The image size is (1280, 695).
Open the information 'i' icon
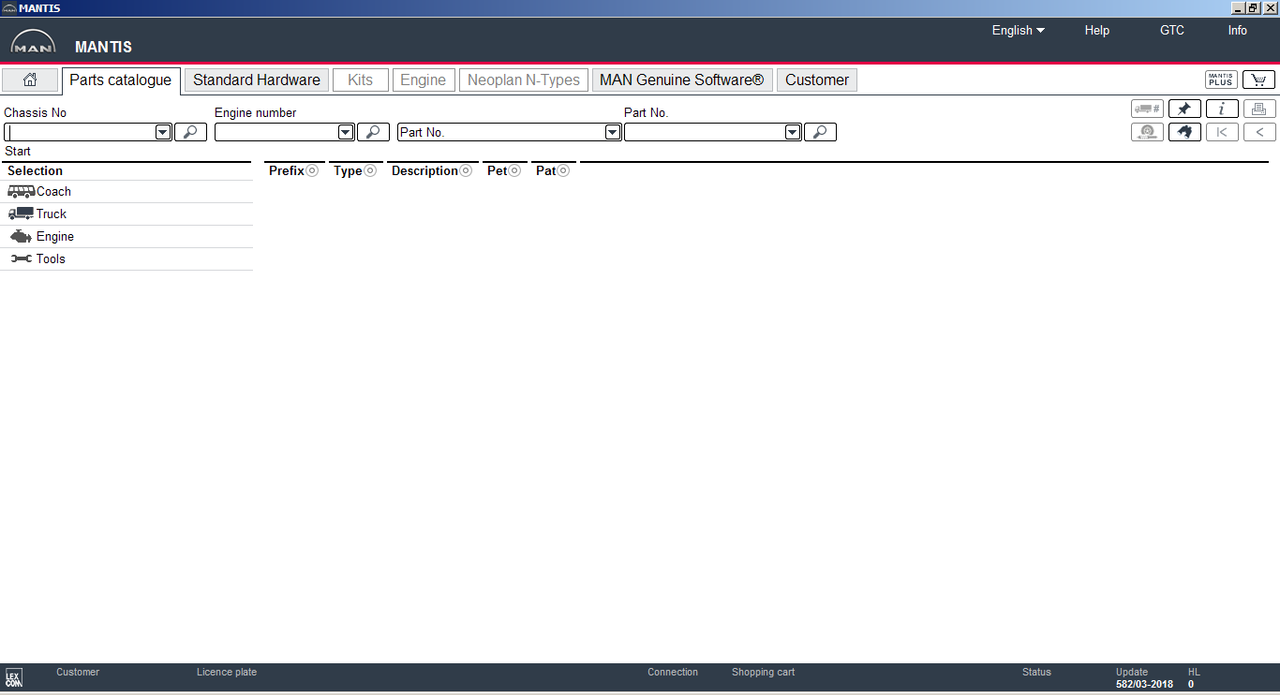pyautogui.click(x=1222, y=109)
